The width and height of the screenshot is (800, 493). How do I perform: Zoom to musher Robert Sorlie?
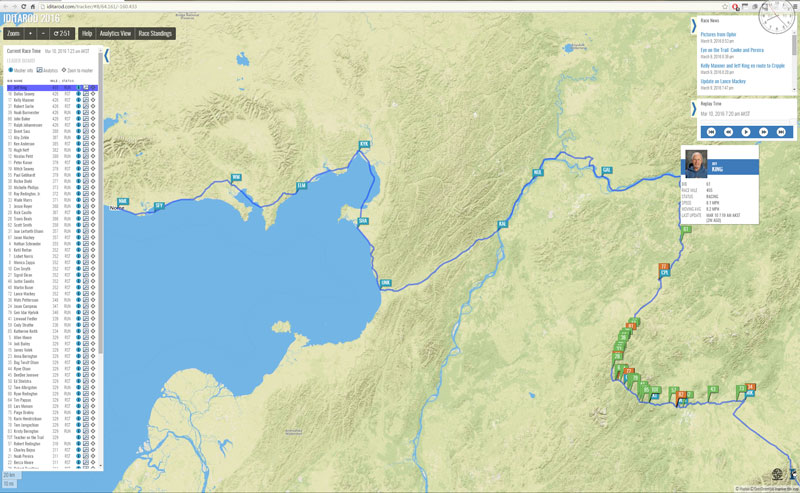(93, 106)
